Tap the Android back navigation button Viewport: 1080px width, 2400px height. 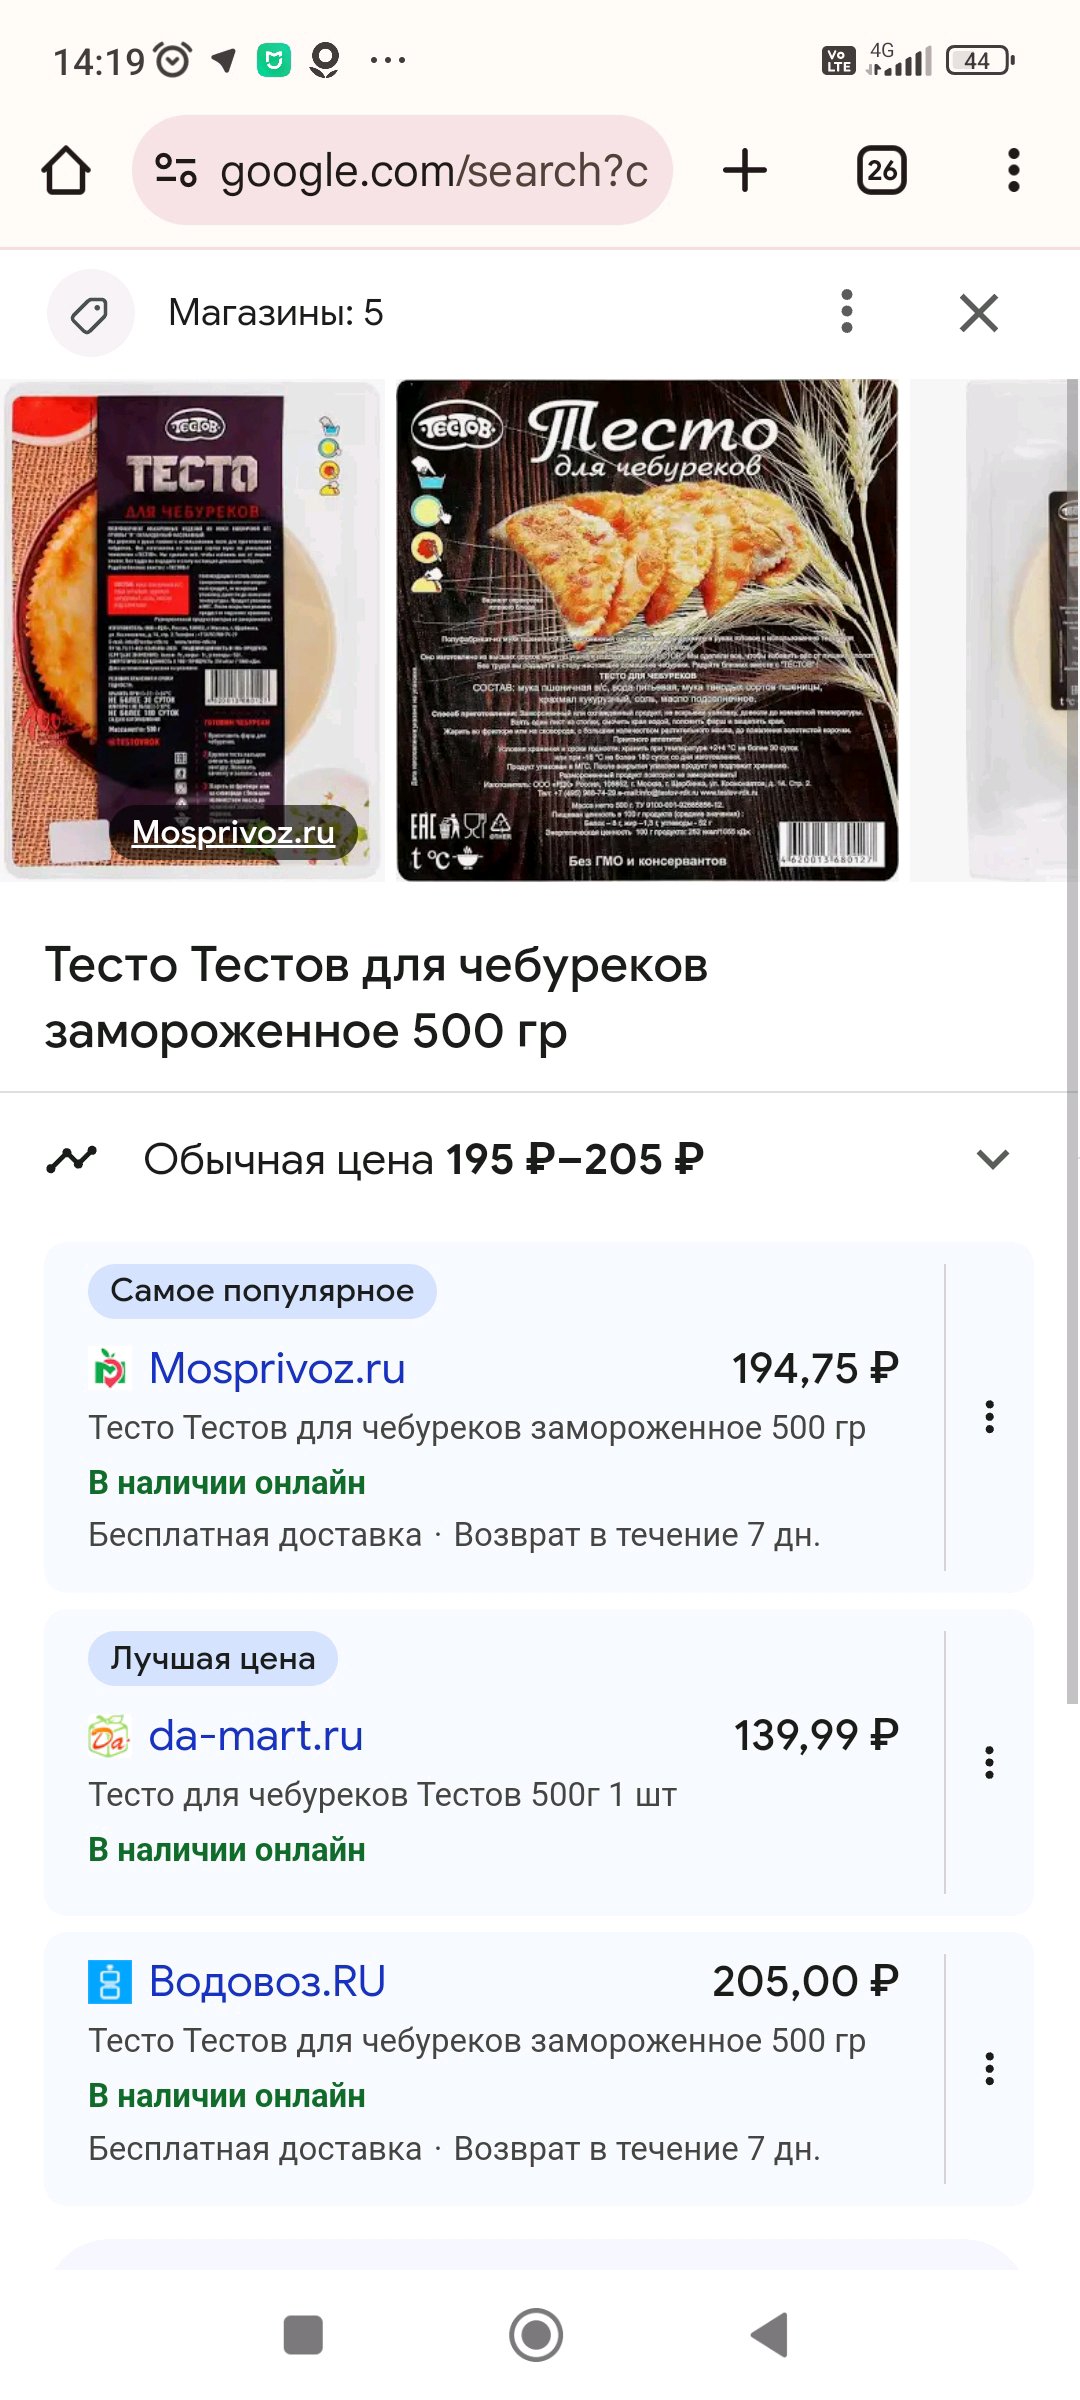point(770,2336)
